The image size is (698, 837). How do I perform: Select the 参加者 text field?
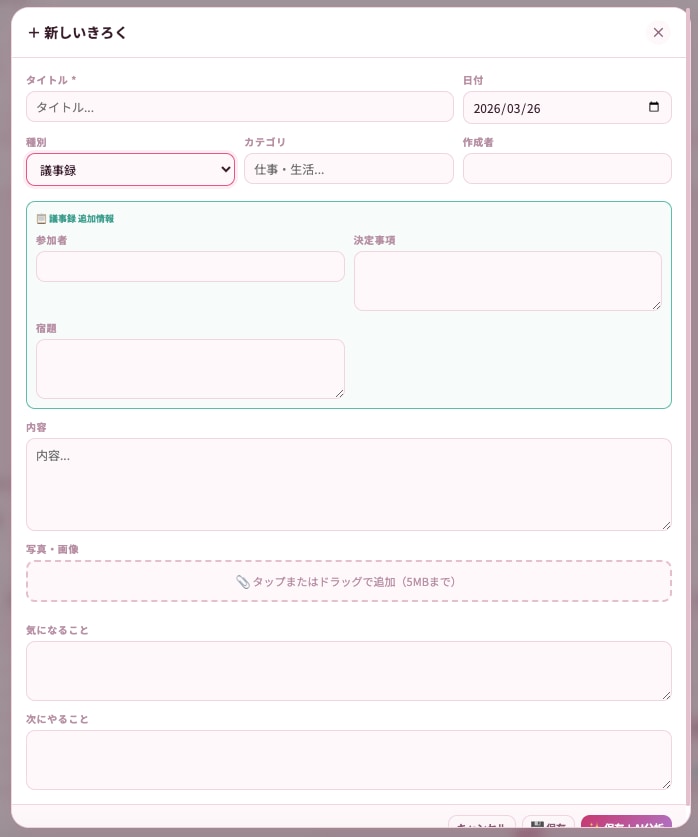pos(191,267)
